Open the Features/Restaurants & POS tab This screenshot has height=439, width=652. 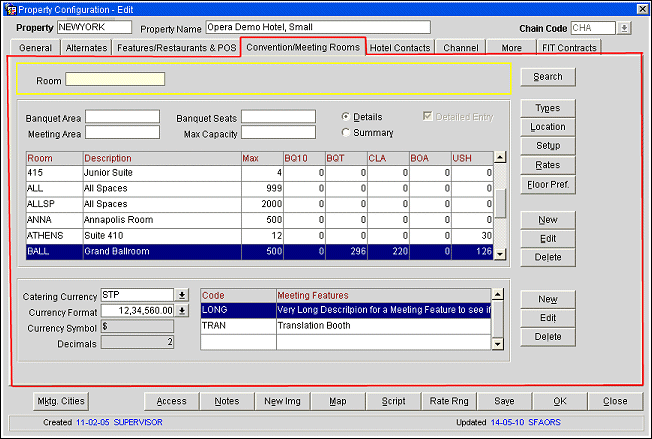(x=176, y=48)
